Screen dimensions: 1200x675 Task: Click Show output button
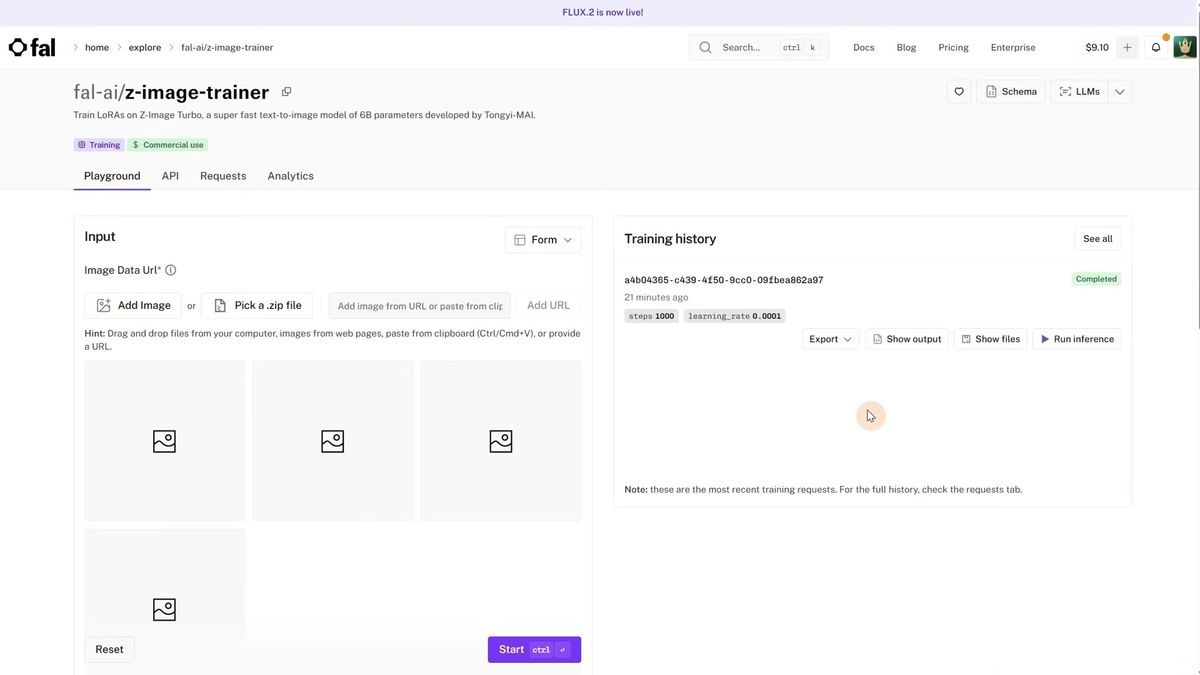click(907, 339)
